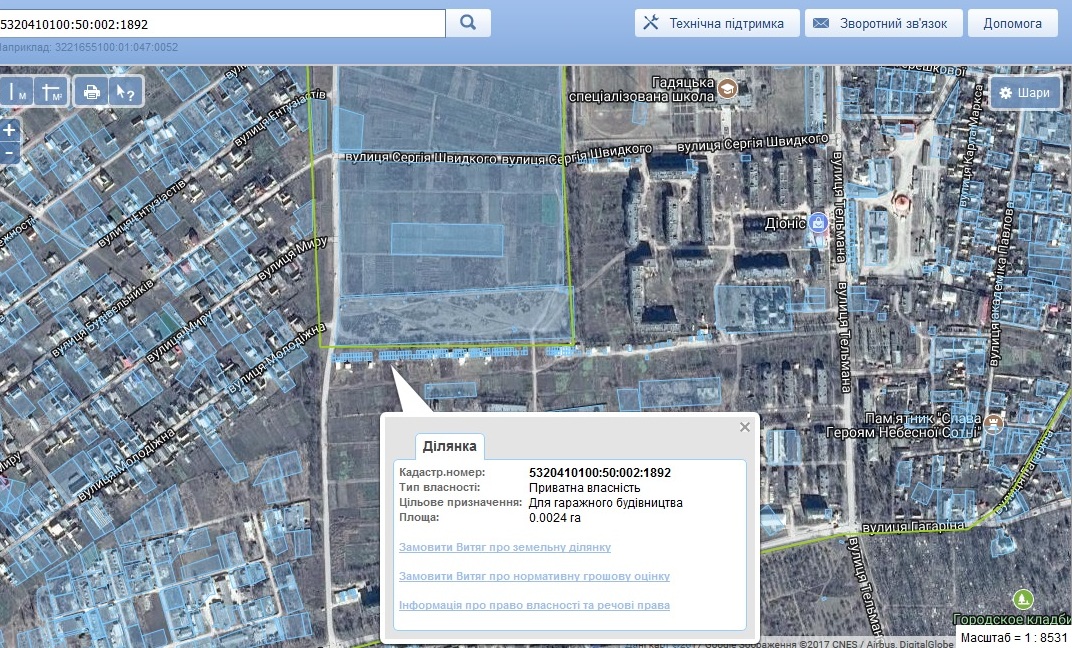Image resolution: width=1072 pixels, height=648 pixels.
Task: Click the Пам'ятник Слава monument marker
Action: (993, 423)
